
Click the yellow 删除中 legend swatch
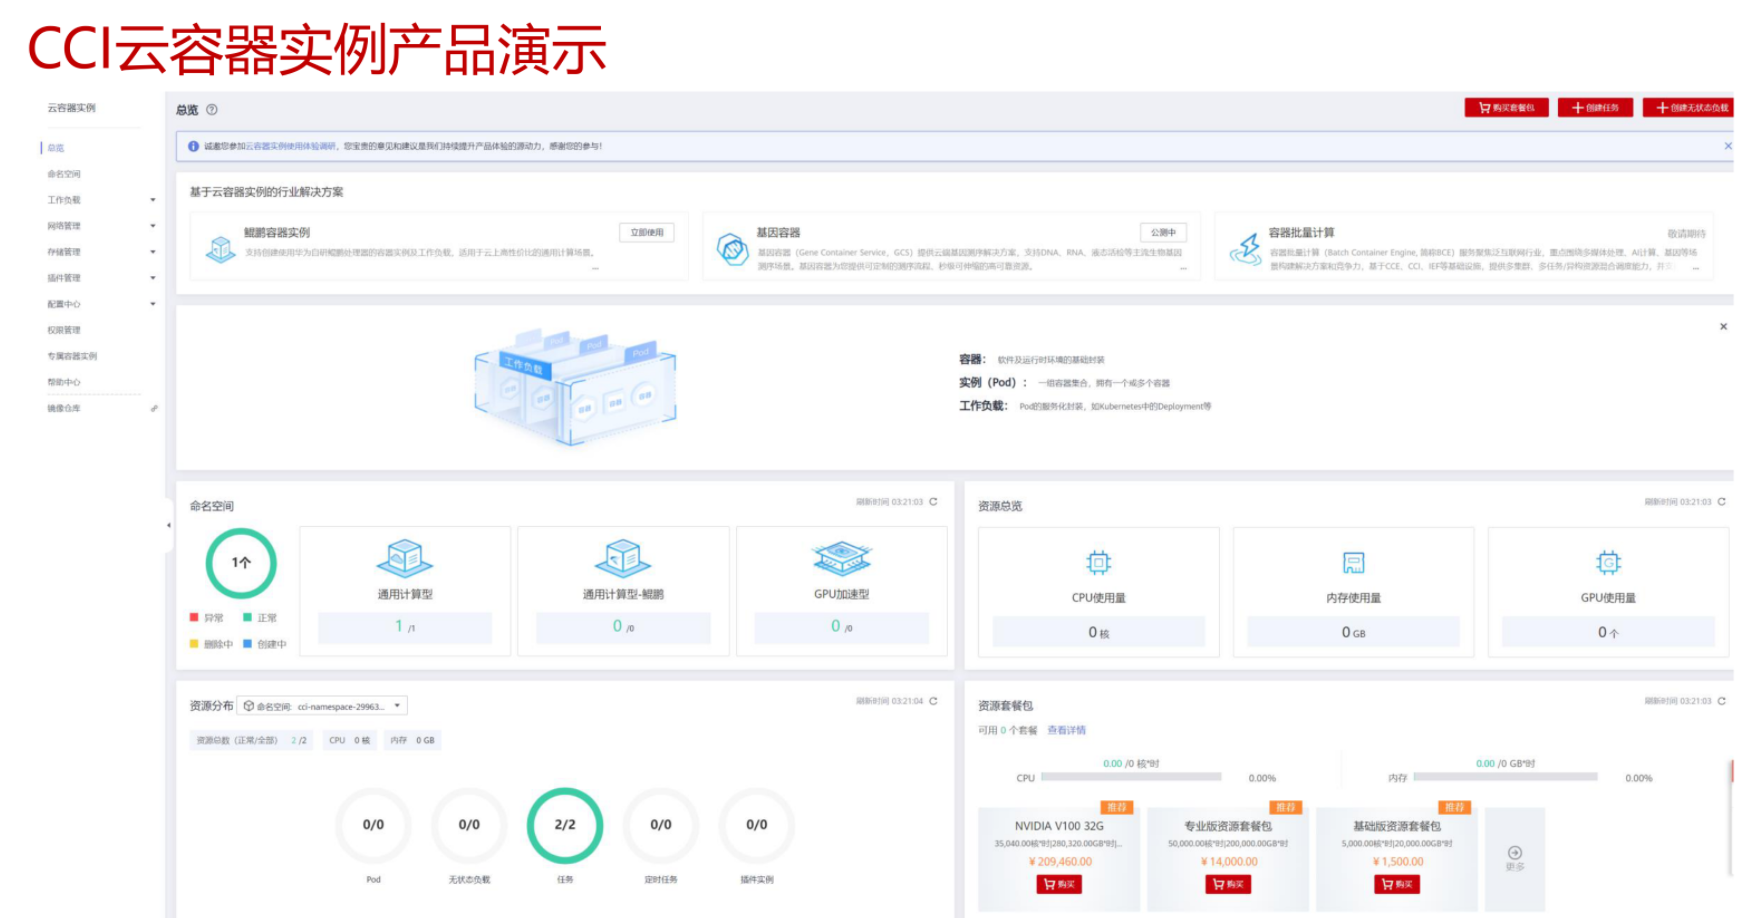[x=194, y=644]
